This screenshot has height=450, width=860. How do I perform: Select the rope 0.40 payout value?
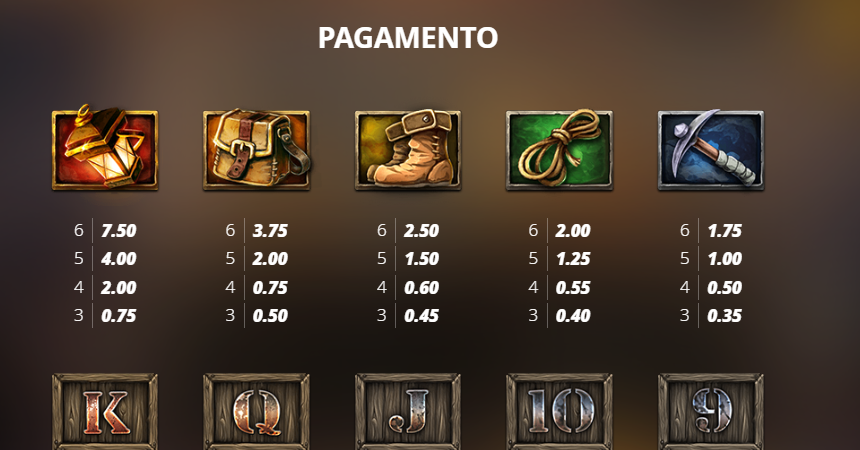pos(573,316)
